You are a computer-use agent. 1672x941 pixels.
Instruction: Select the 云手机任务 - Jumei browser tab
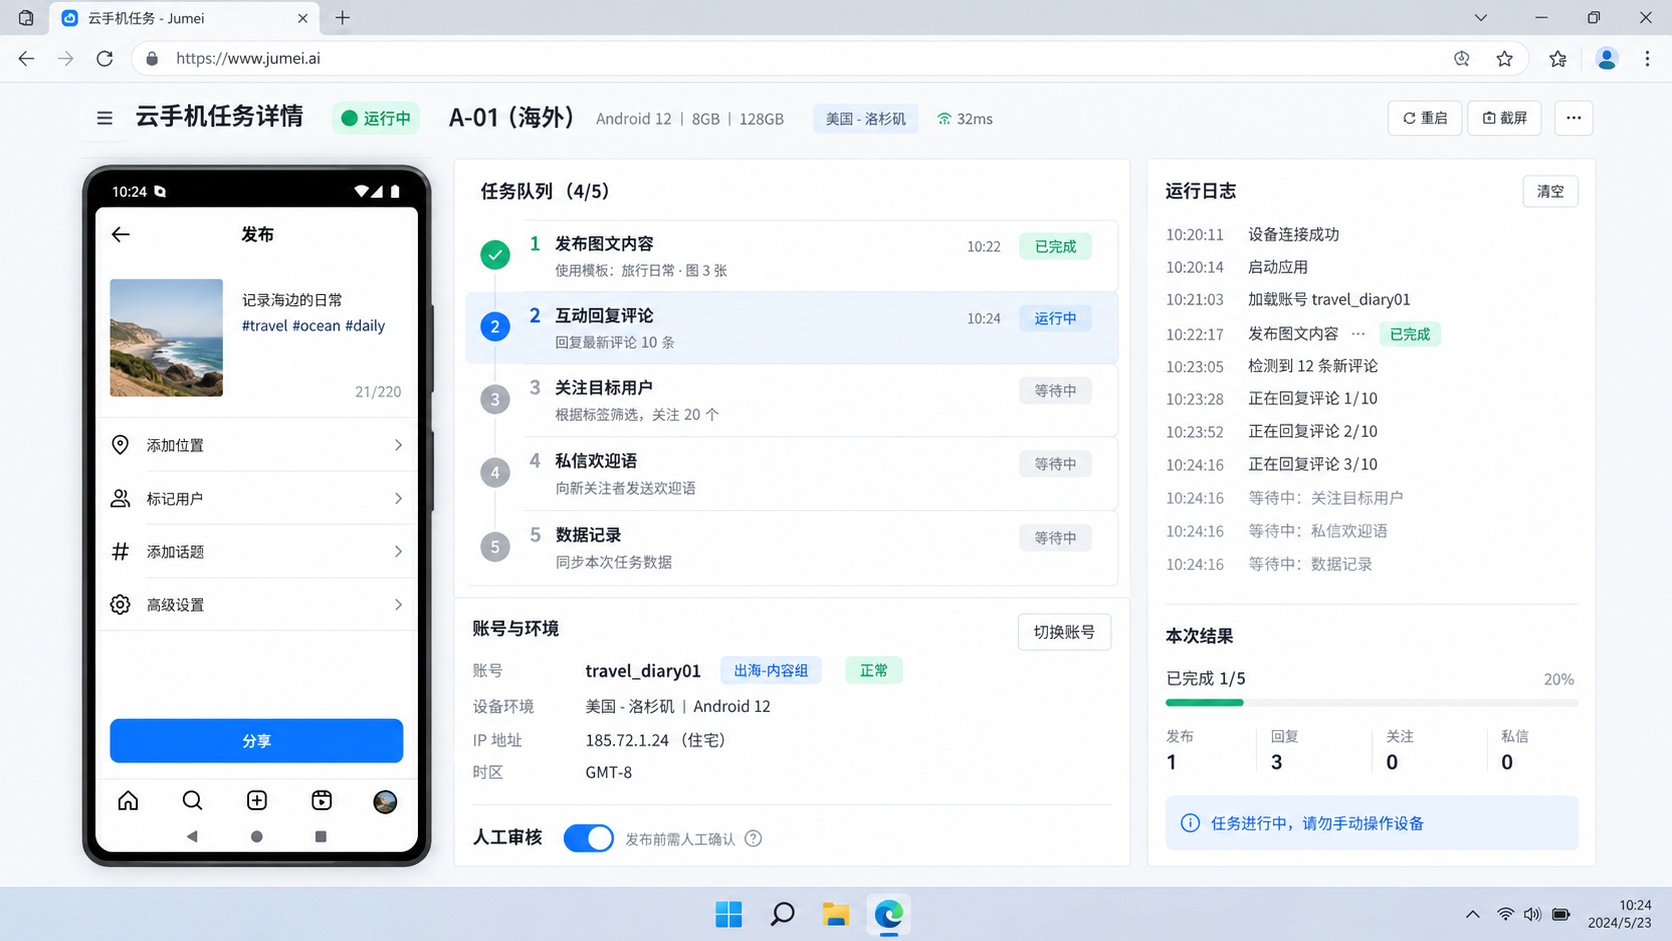click(x=184, y=18)
